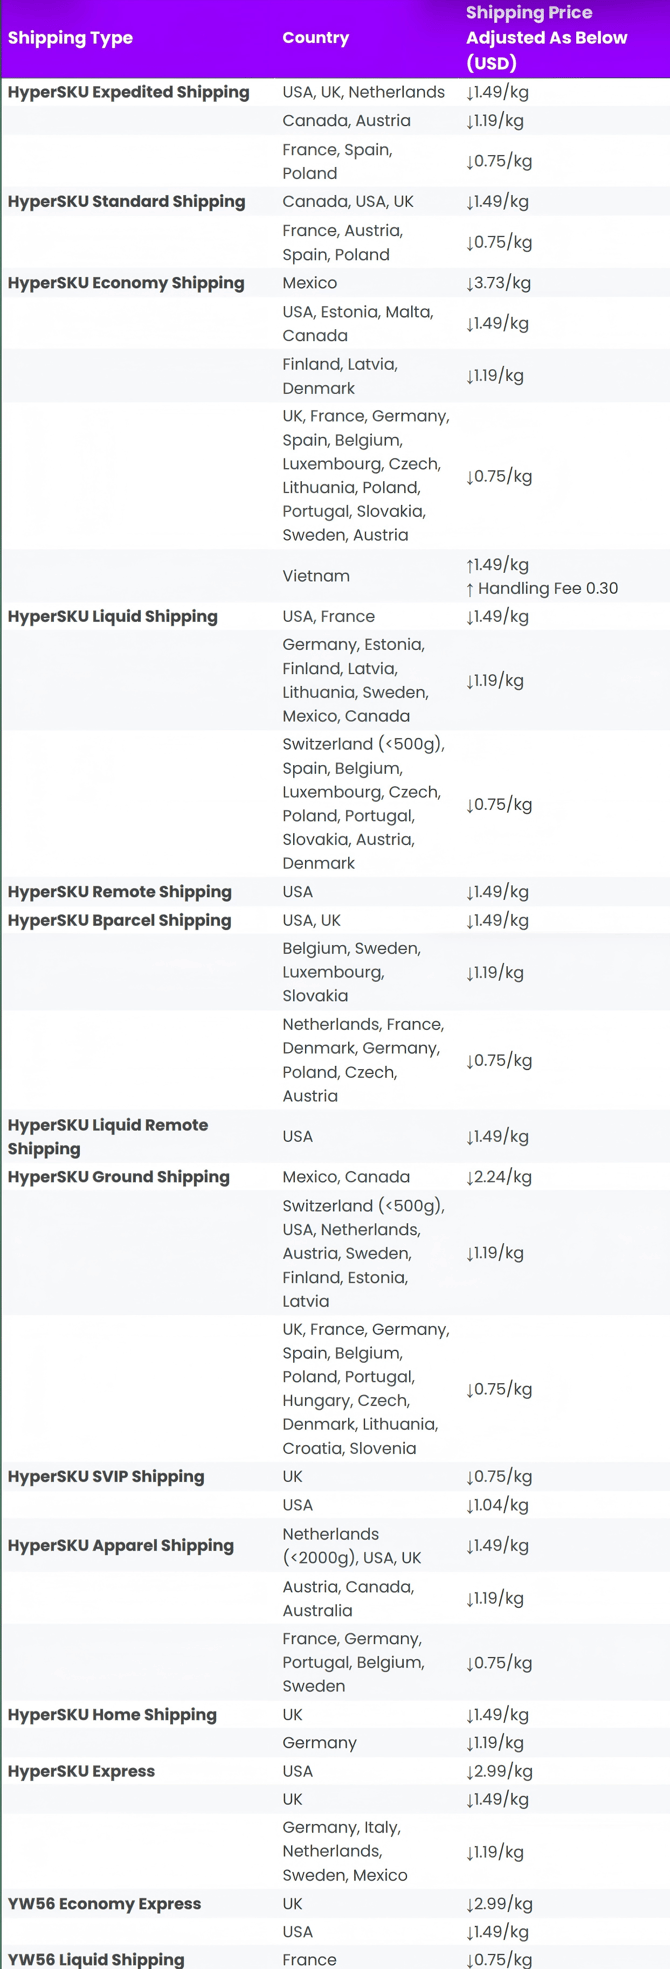The height and width of the screenshot is (1969, 670).
Task: Click the HyperSKU Liquid Remote Shipping label
Action: (108, 1137)
